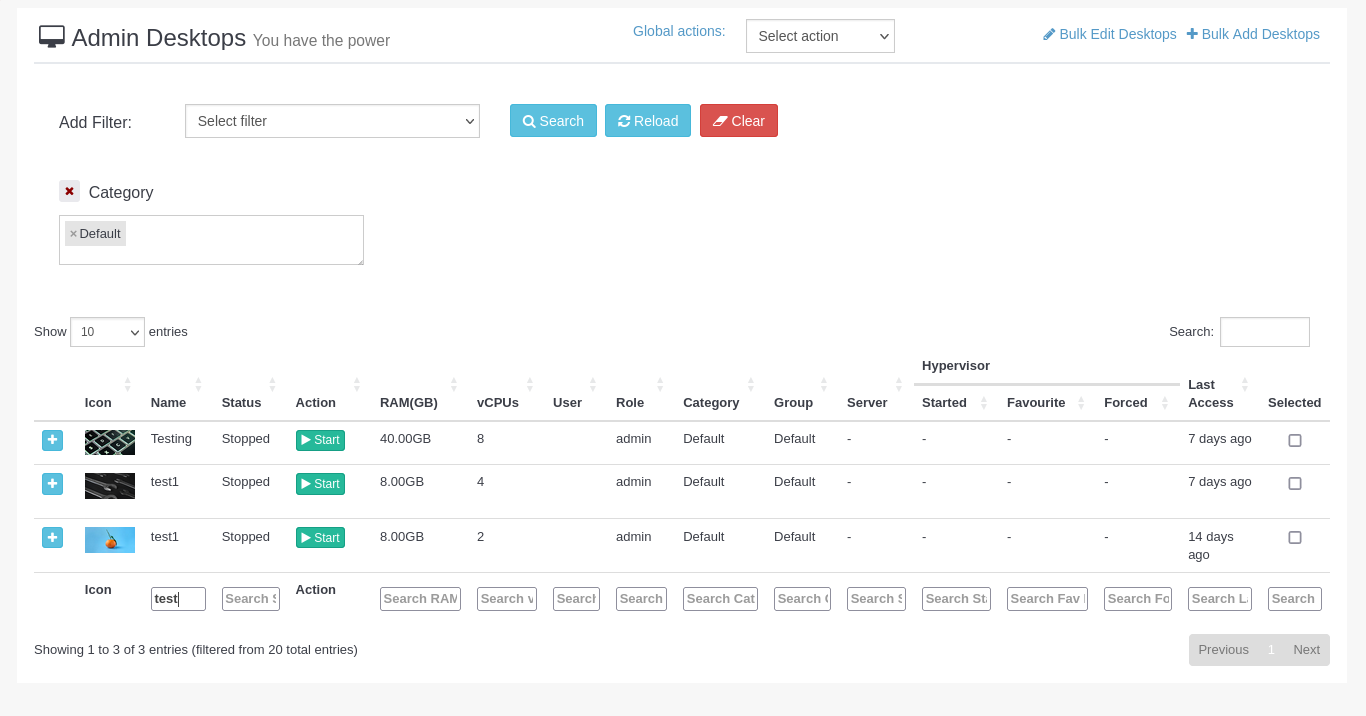Click the keyboard thumbnail of Testing desktop
Screen dimensions: 1366x716
point(110,442)
